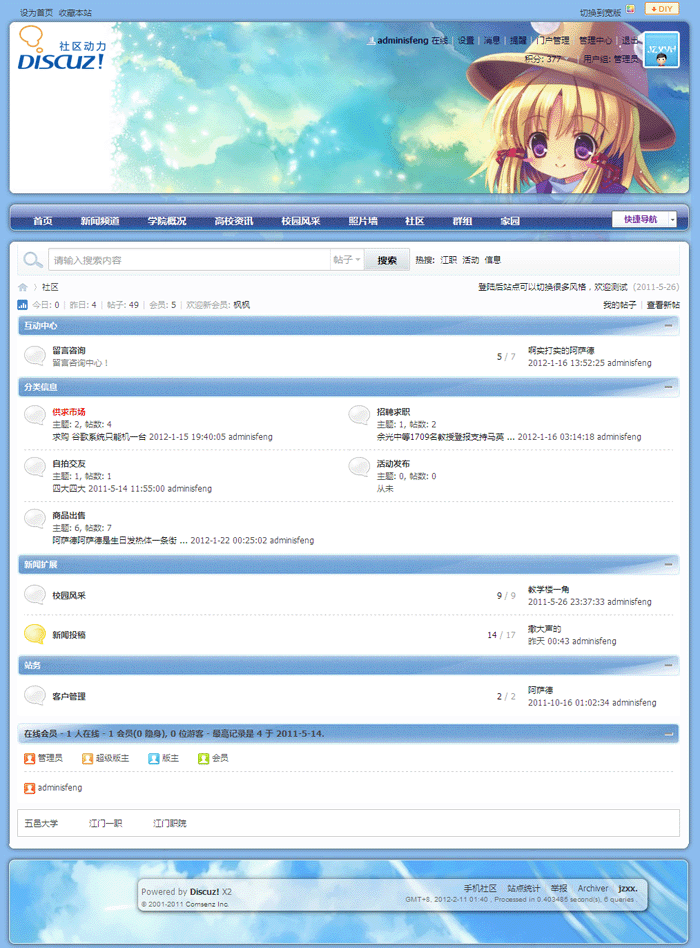The image size is (700, 948).
Task: Open the 学院概况 nav tab
Action: [167, 221]
